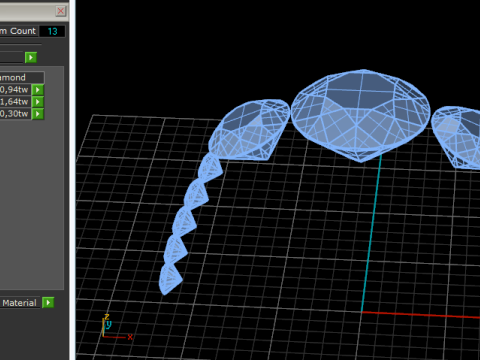The image size is (480, 360).
Task: Select the medium gem left of center
Action: (x=248, y=130)
